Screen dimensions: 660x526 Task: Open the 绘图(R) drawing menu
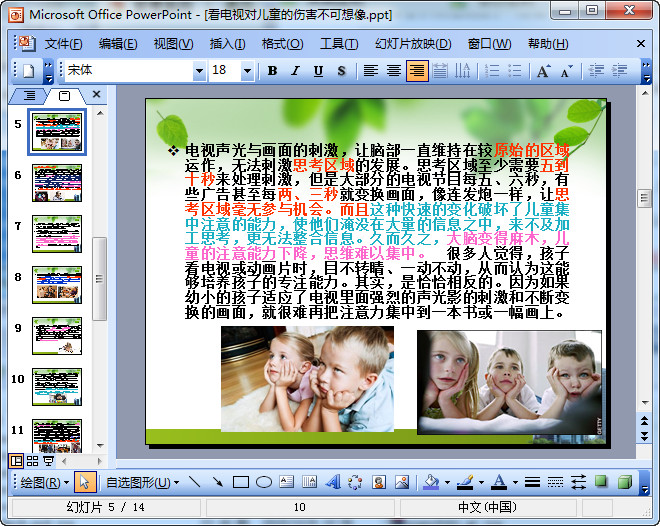44,482
